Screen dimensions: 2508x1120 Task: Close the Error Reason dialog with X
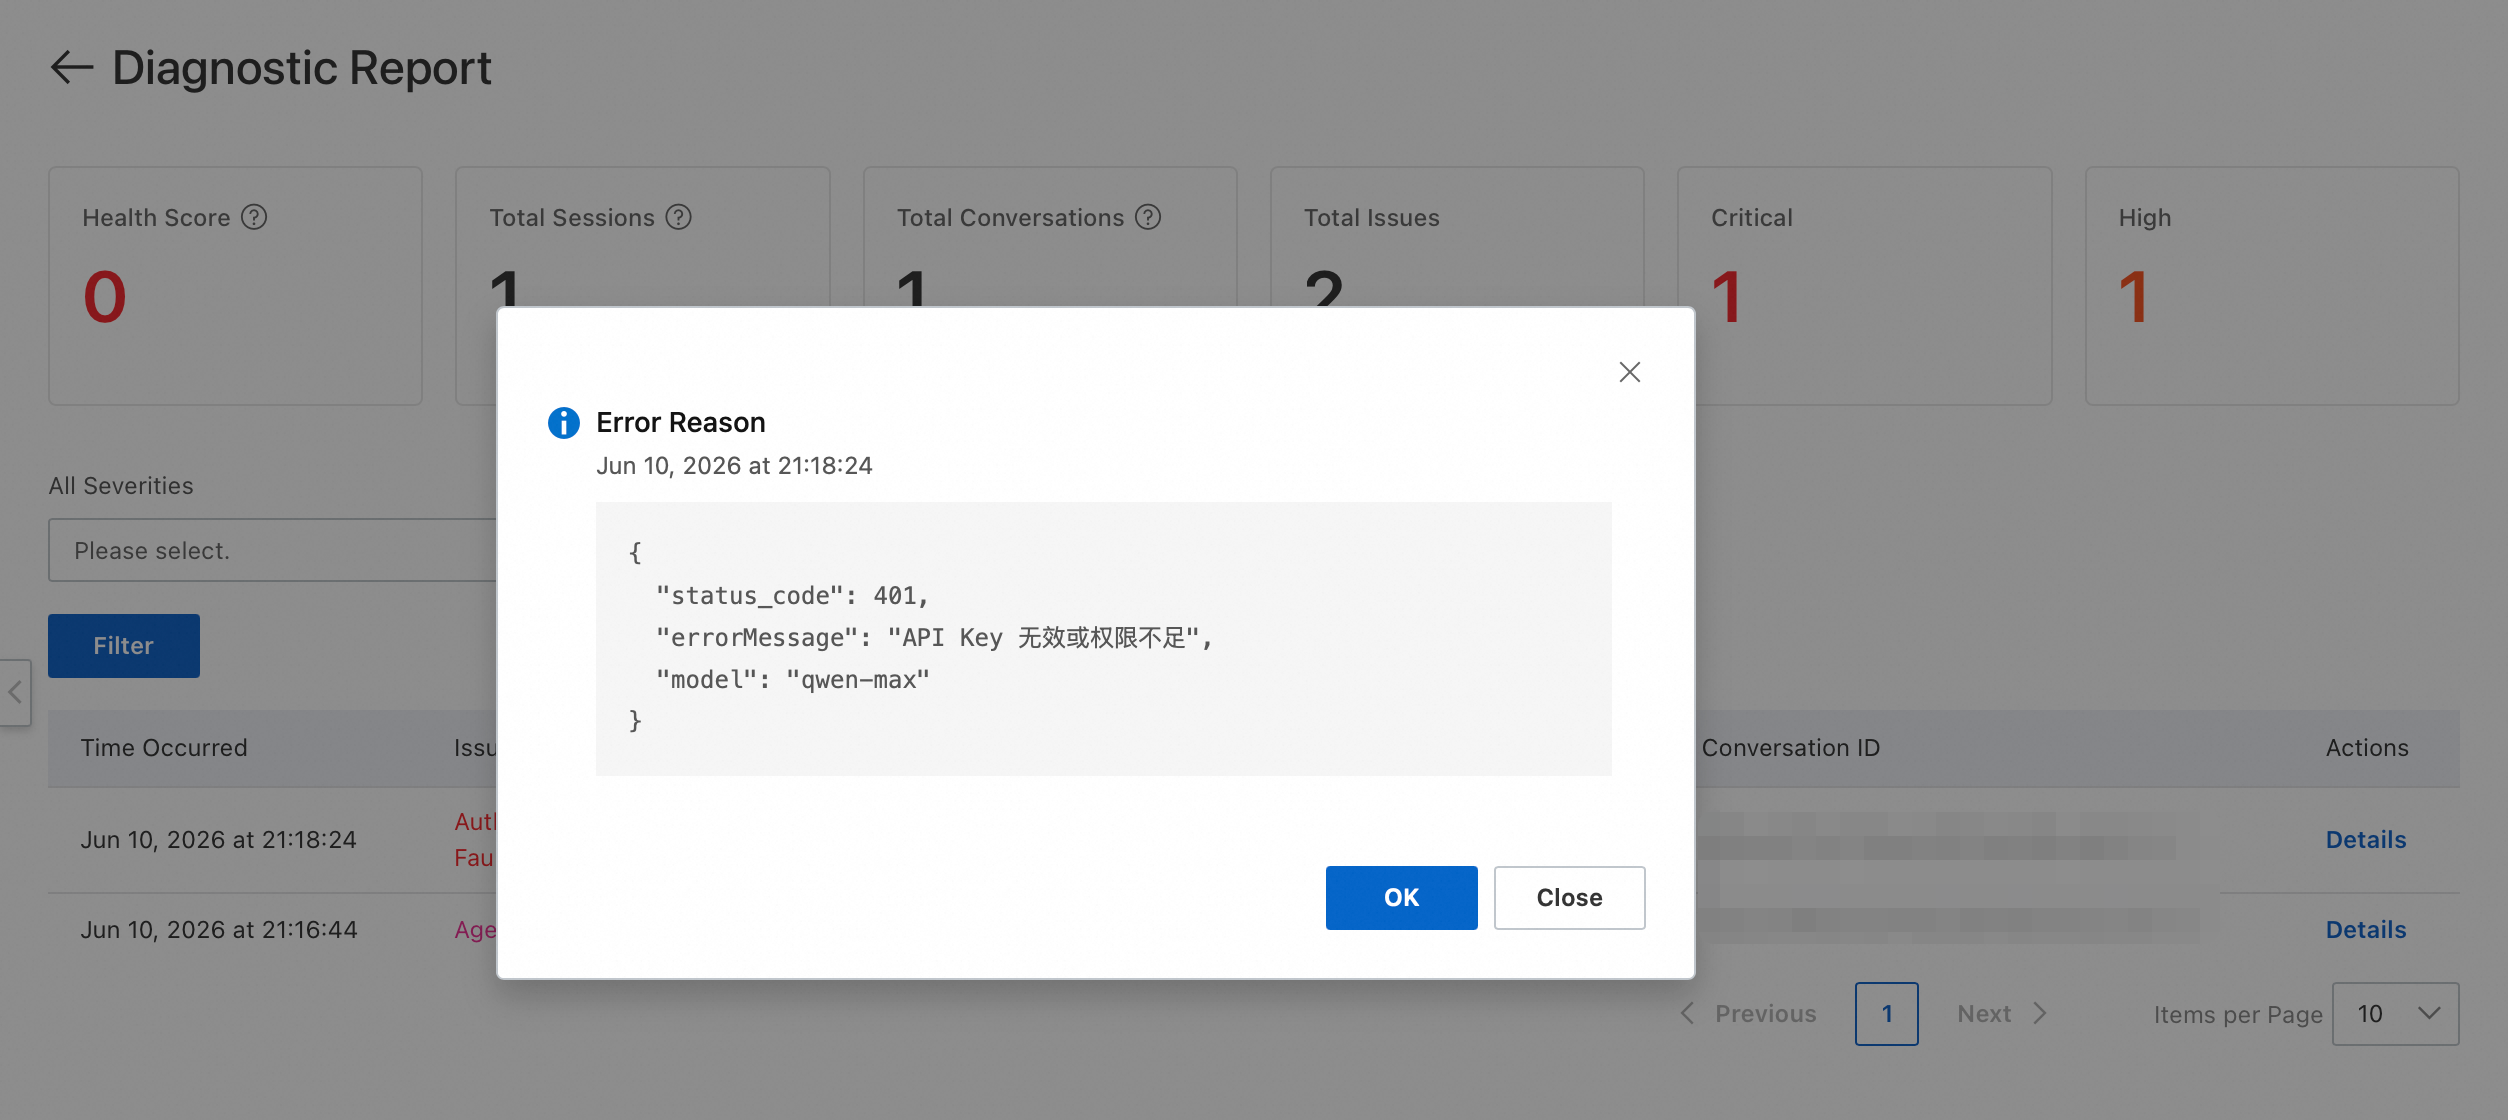pyautogui.click(x=1630, y=372)
